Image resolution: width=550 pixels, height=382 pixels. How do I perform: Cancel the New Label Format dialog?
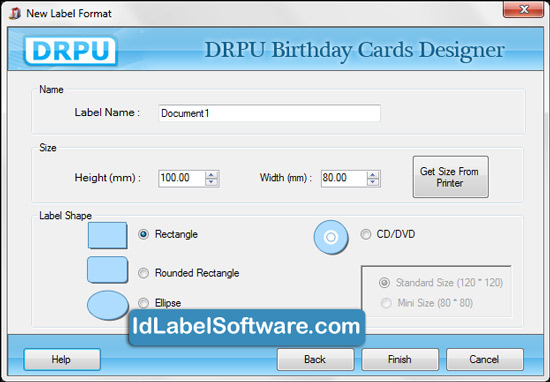coord(485,360)
